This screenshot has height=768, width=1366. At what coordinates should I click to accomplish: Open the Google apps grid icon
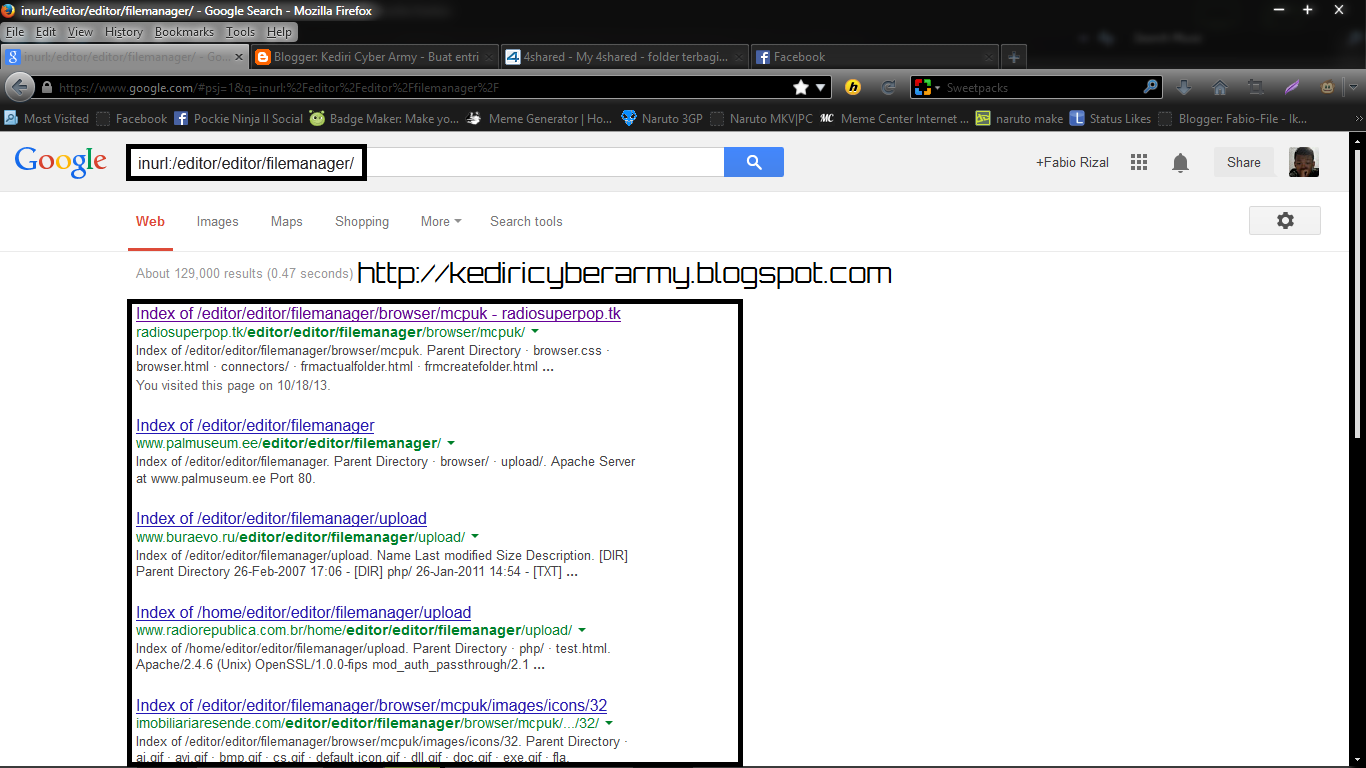coord(1138,162)
